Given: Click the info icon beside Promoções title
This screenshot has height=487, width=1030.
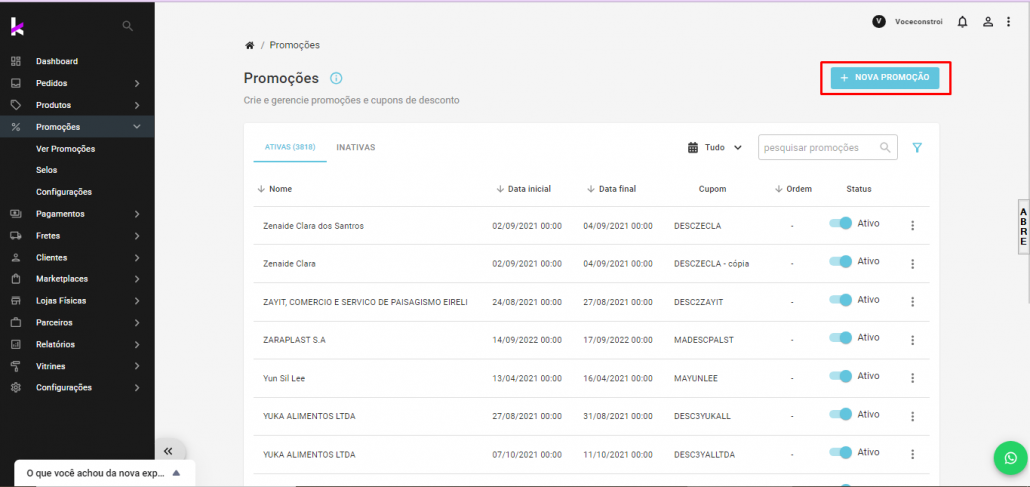Looking at the screenshot, I should [x=336, y=78].
